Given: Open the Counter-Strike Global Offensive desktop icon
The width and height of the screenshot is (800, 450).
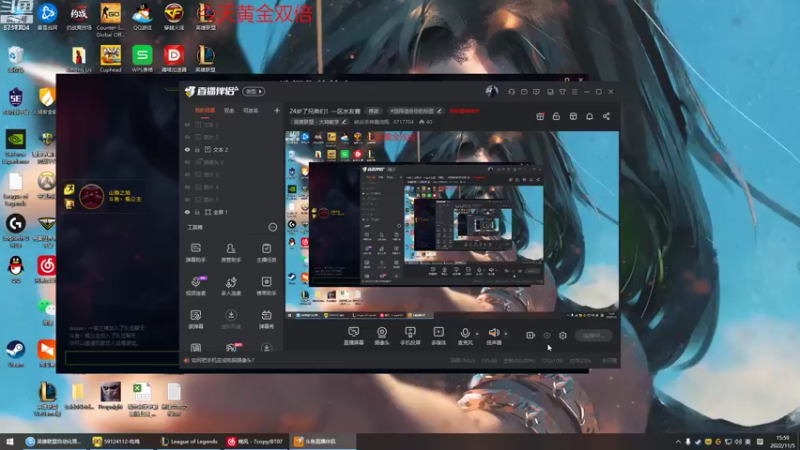Looking at the screenshot, I should pos(110,19).
